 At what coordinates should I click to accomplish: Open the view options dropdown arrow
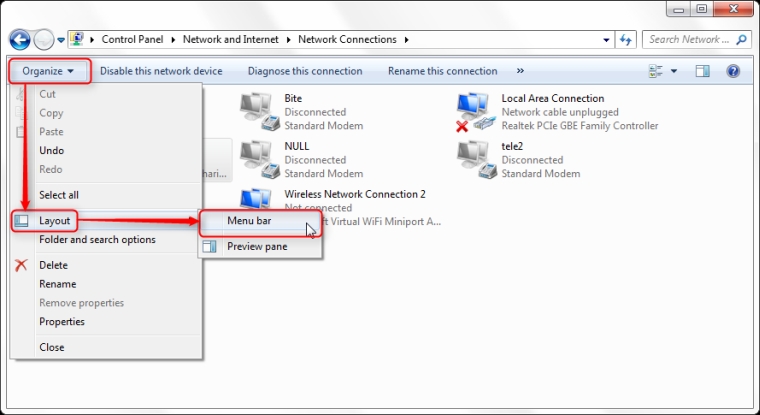(674, 71)
